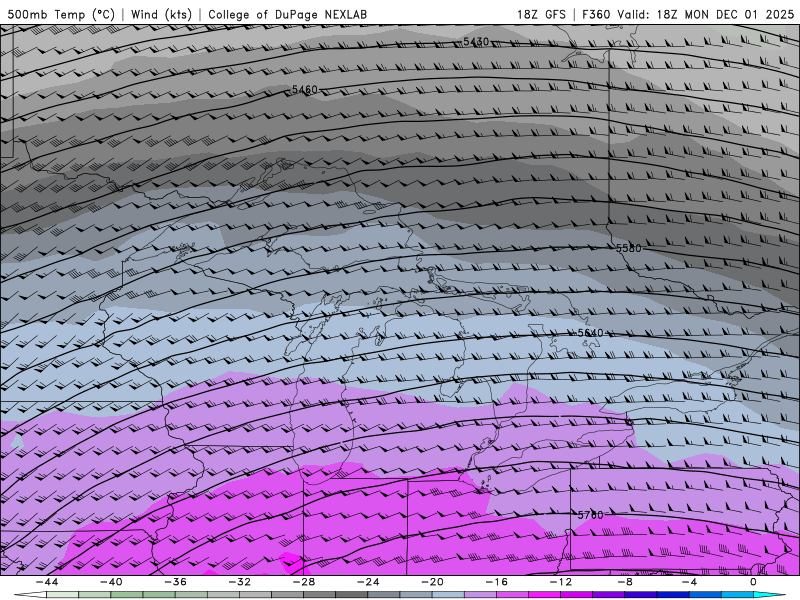This screenshot has width=800, height=600.
Task: Select the '18Z GFS' model label
Action: coord(541,14)
